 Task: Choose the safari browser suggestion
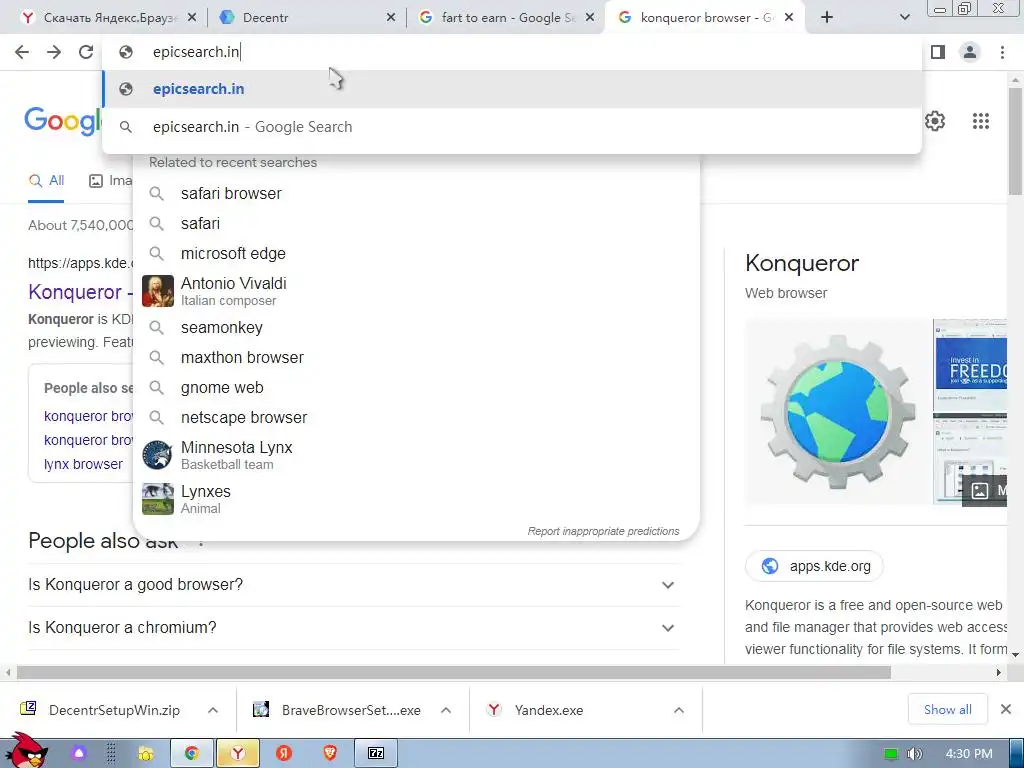coord(416,193)
